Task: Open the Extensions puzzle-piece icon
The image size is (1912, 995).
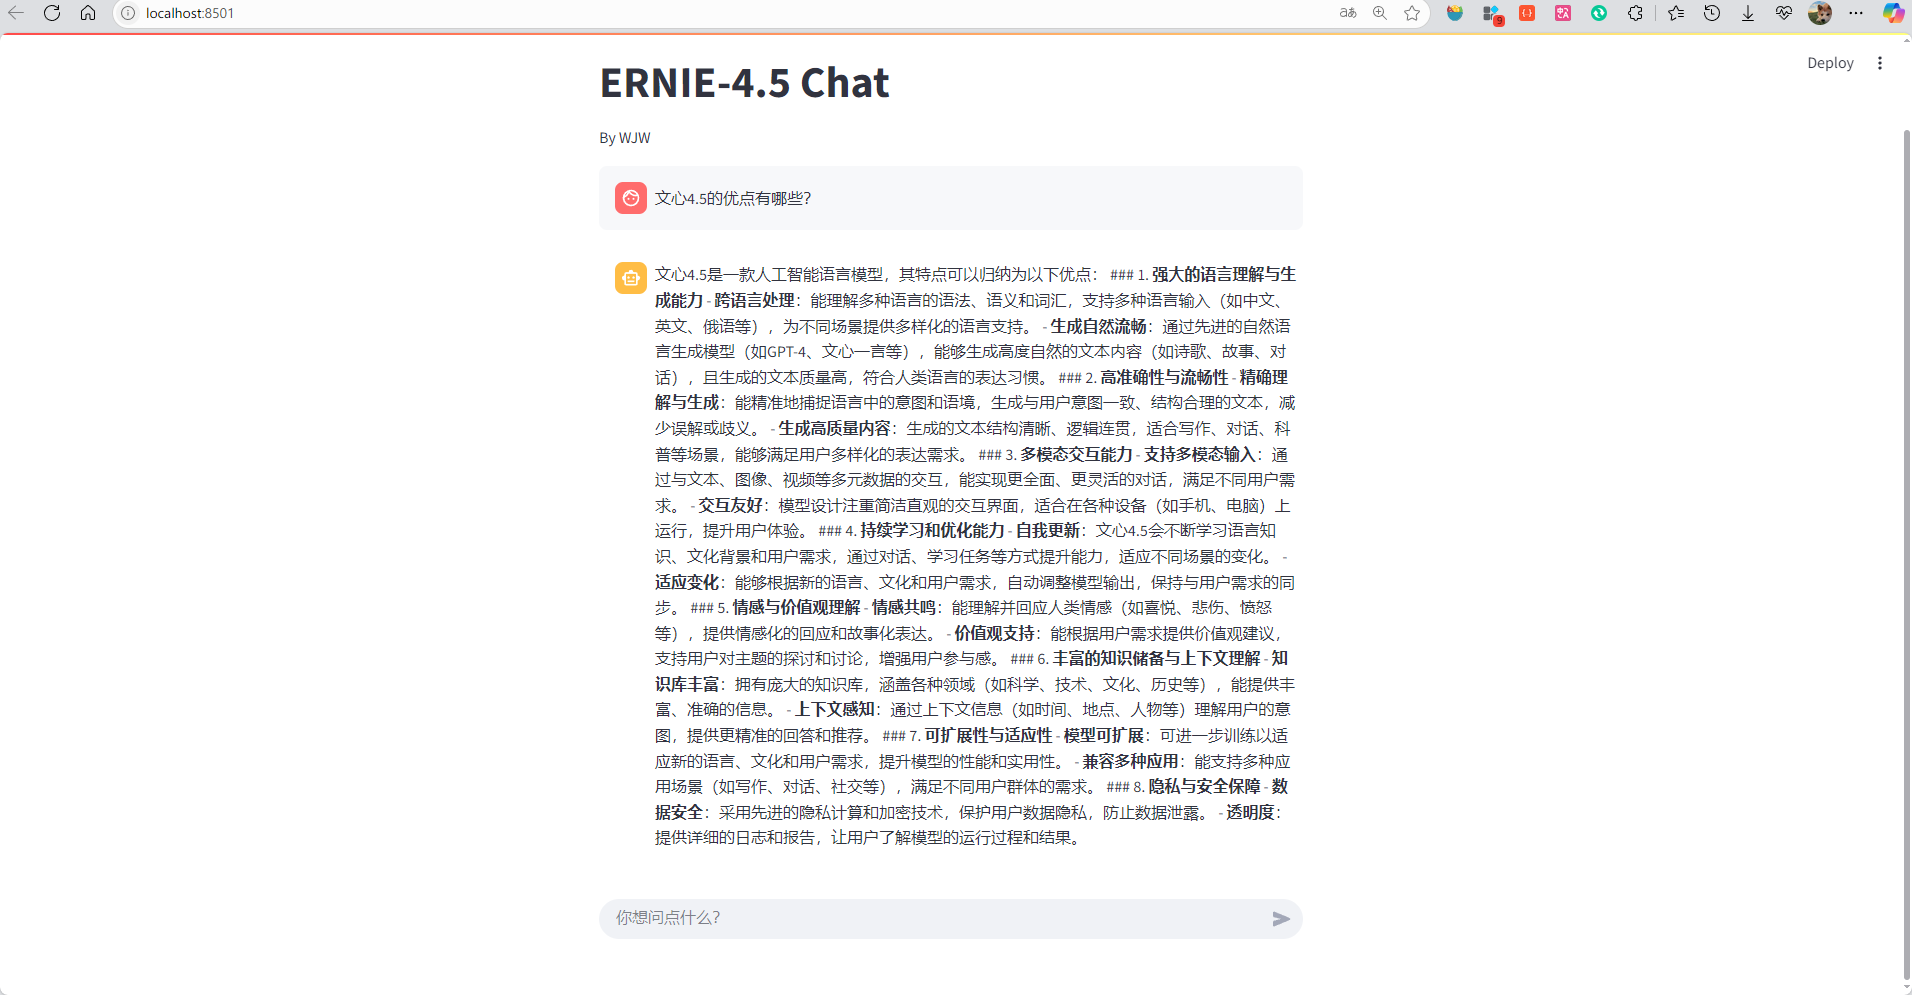Action: (x=1635, y=13)
